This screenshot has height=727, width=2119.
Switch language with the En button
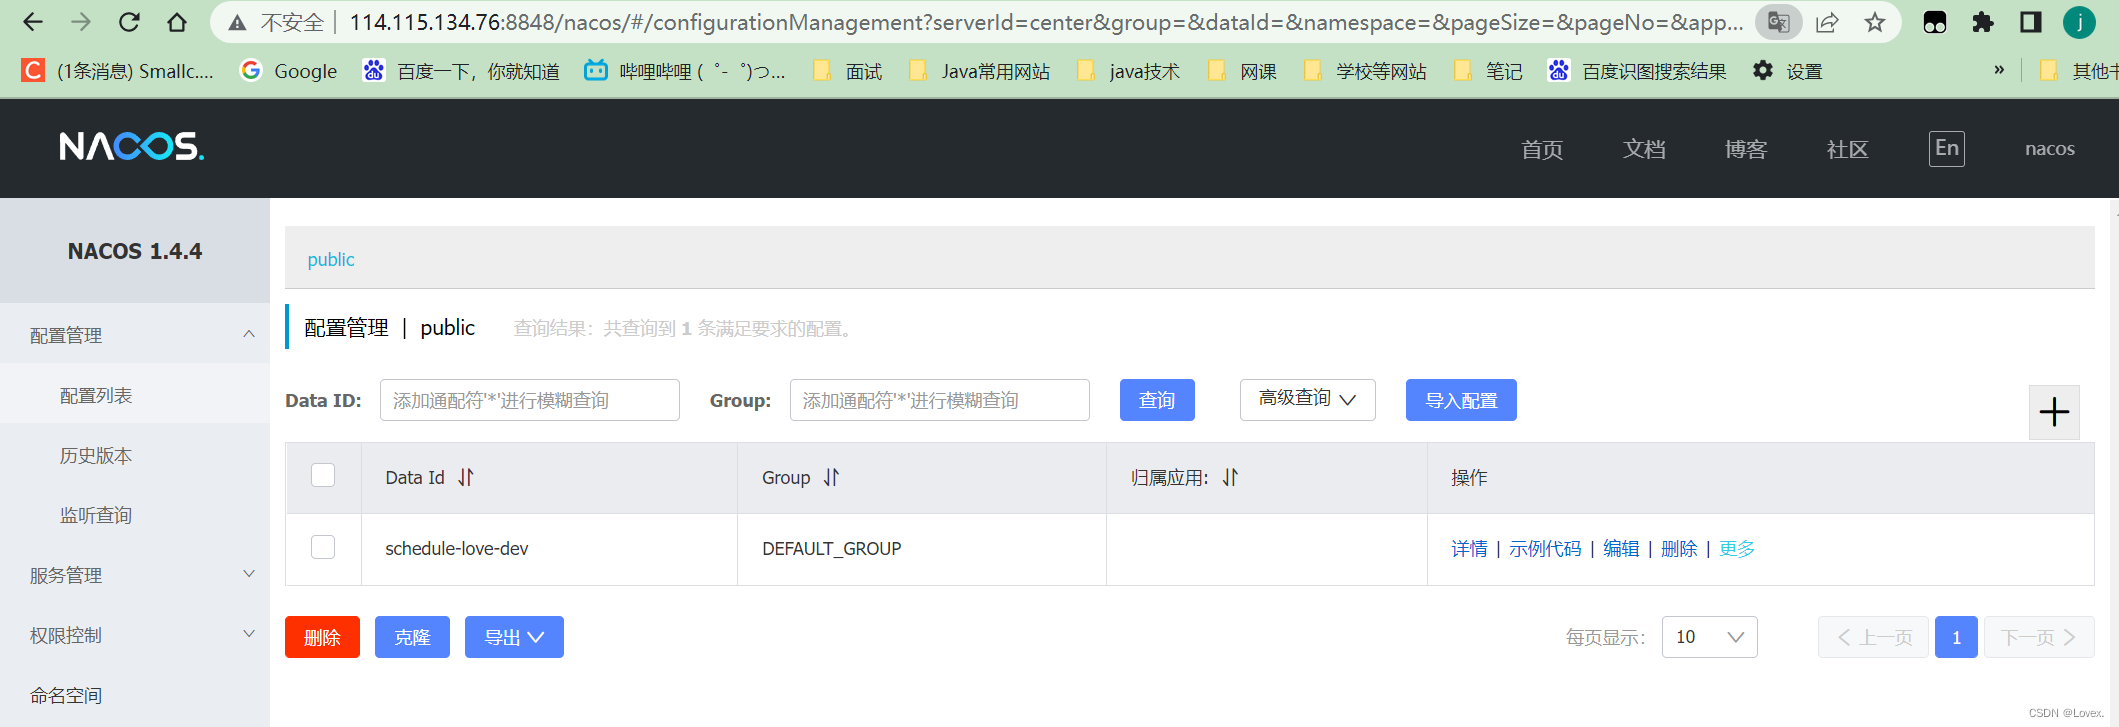[1947, 149]
